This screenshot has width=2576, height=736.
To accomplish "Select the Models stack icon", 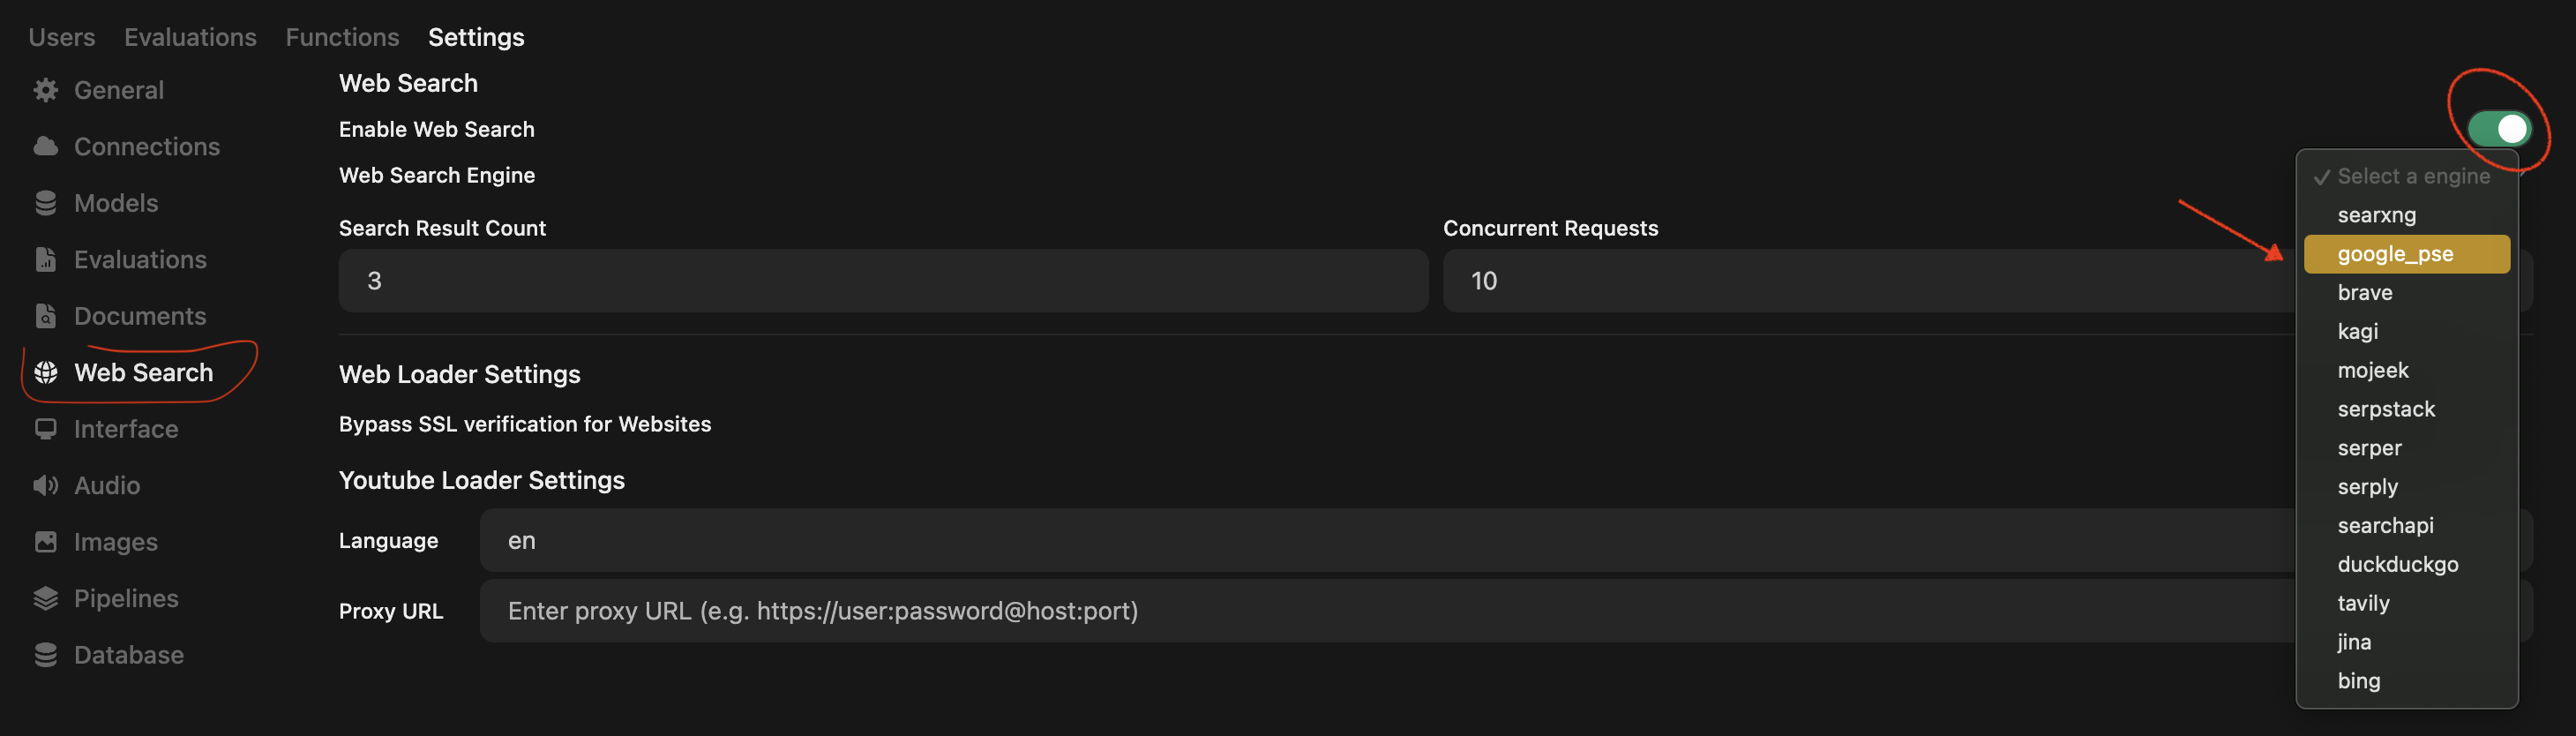I will 46,203.
